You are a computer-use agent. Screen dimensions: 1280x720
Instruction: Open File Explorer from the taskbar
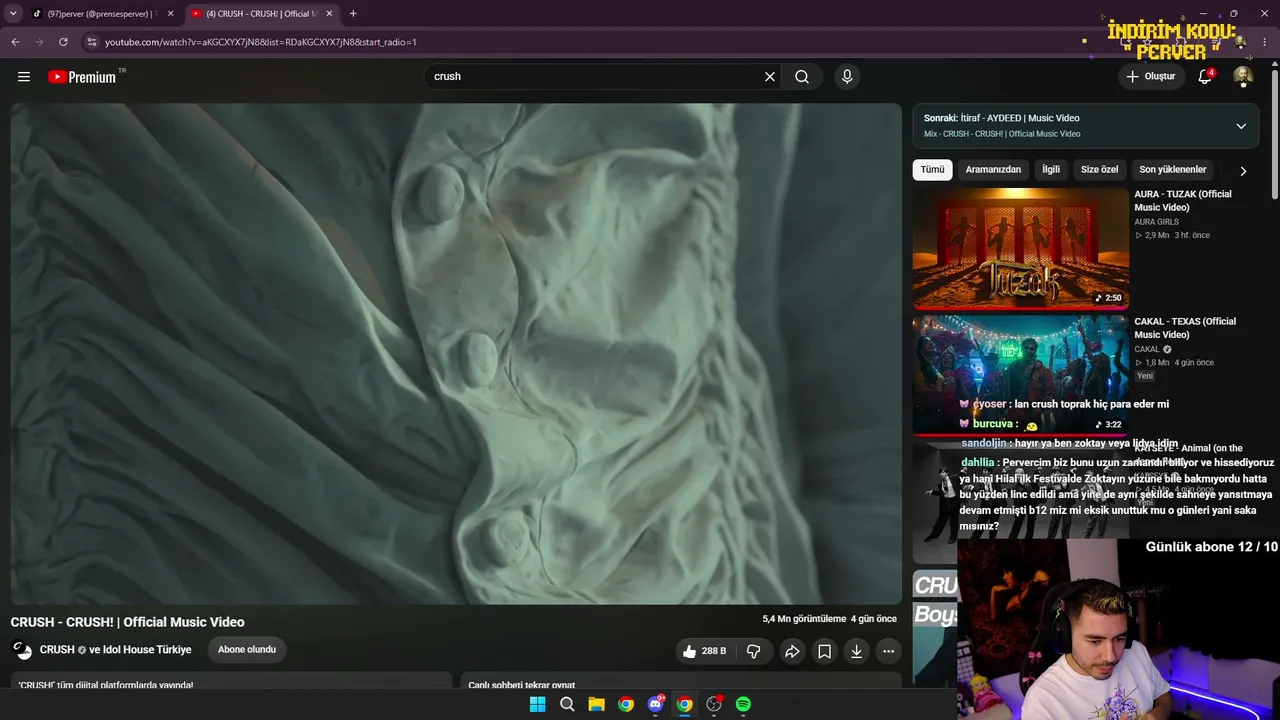596,704
